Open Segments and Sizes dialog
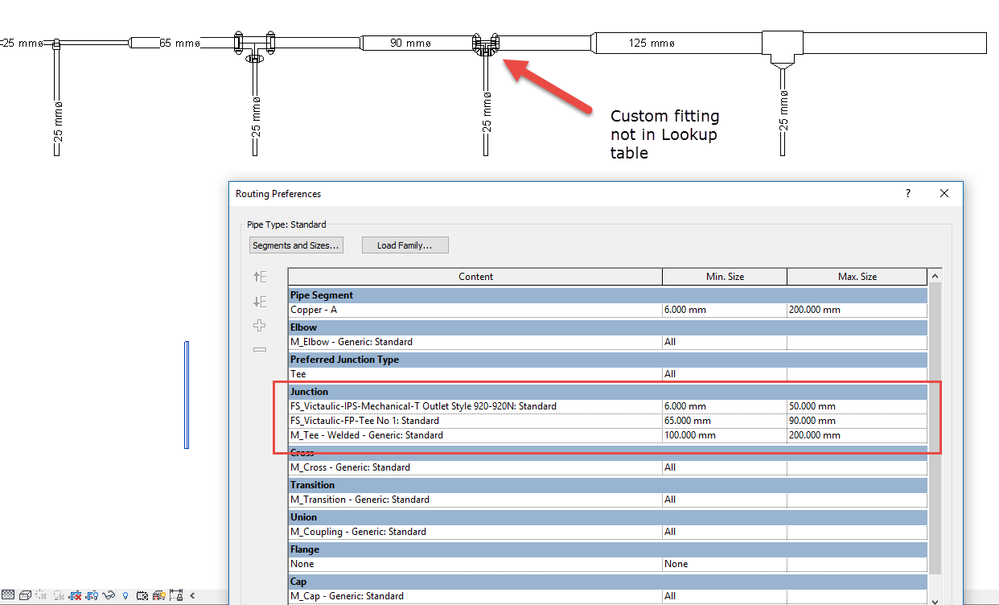The height and width of the screenshot is (605, 999). pos(296,245)
